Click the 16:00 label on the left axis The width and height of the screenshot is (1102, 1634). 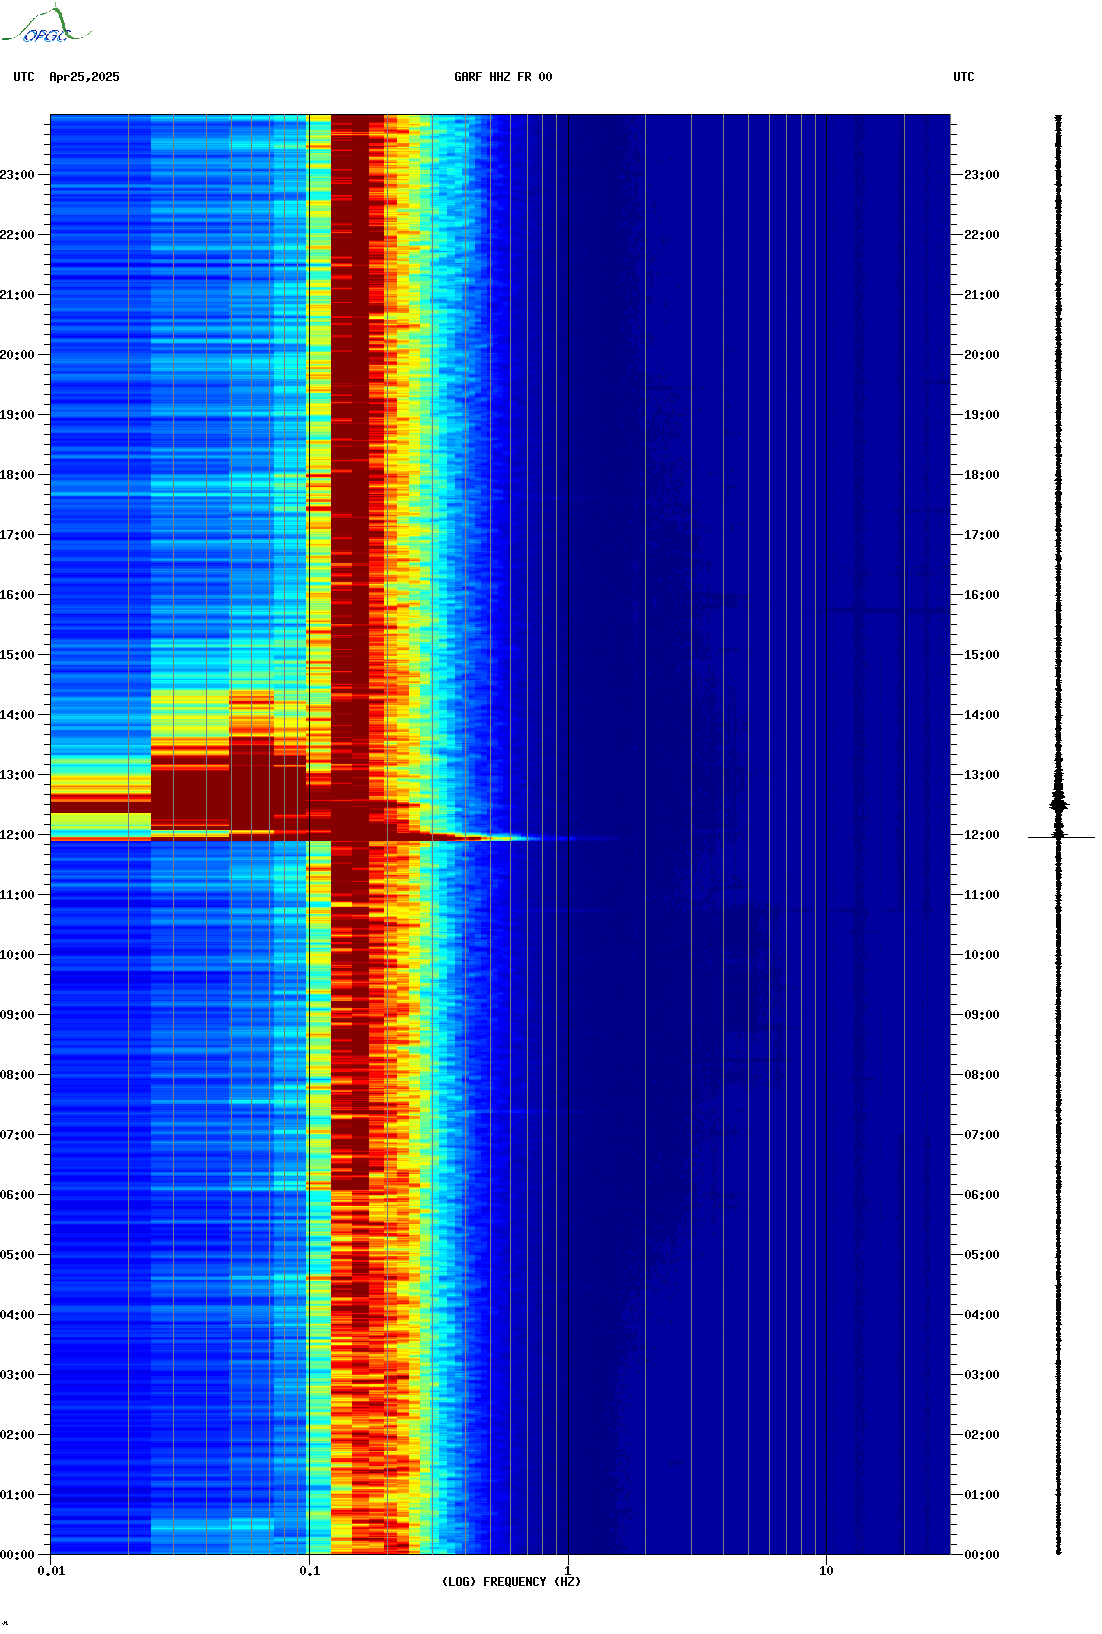pos(17,595)
